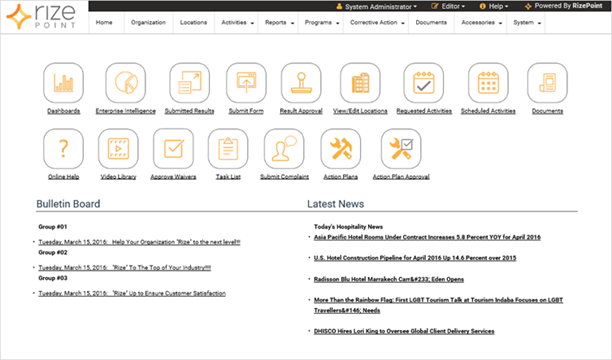
Task: Expand the System menu
Action: coord(527,23)
